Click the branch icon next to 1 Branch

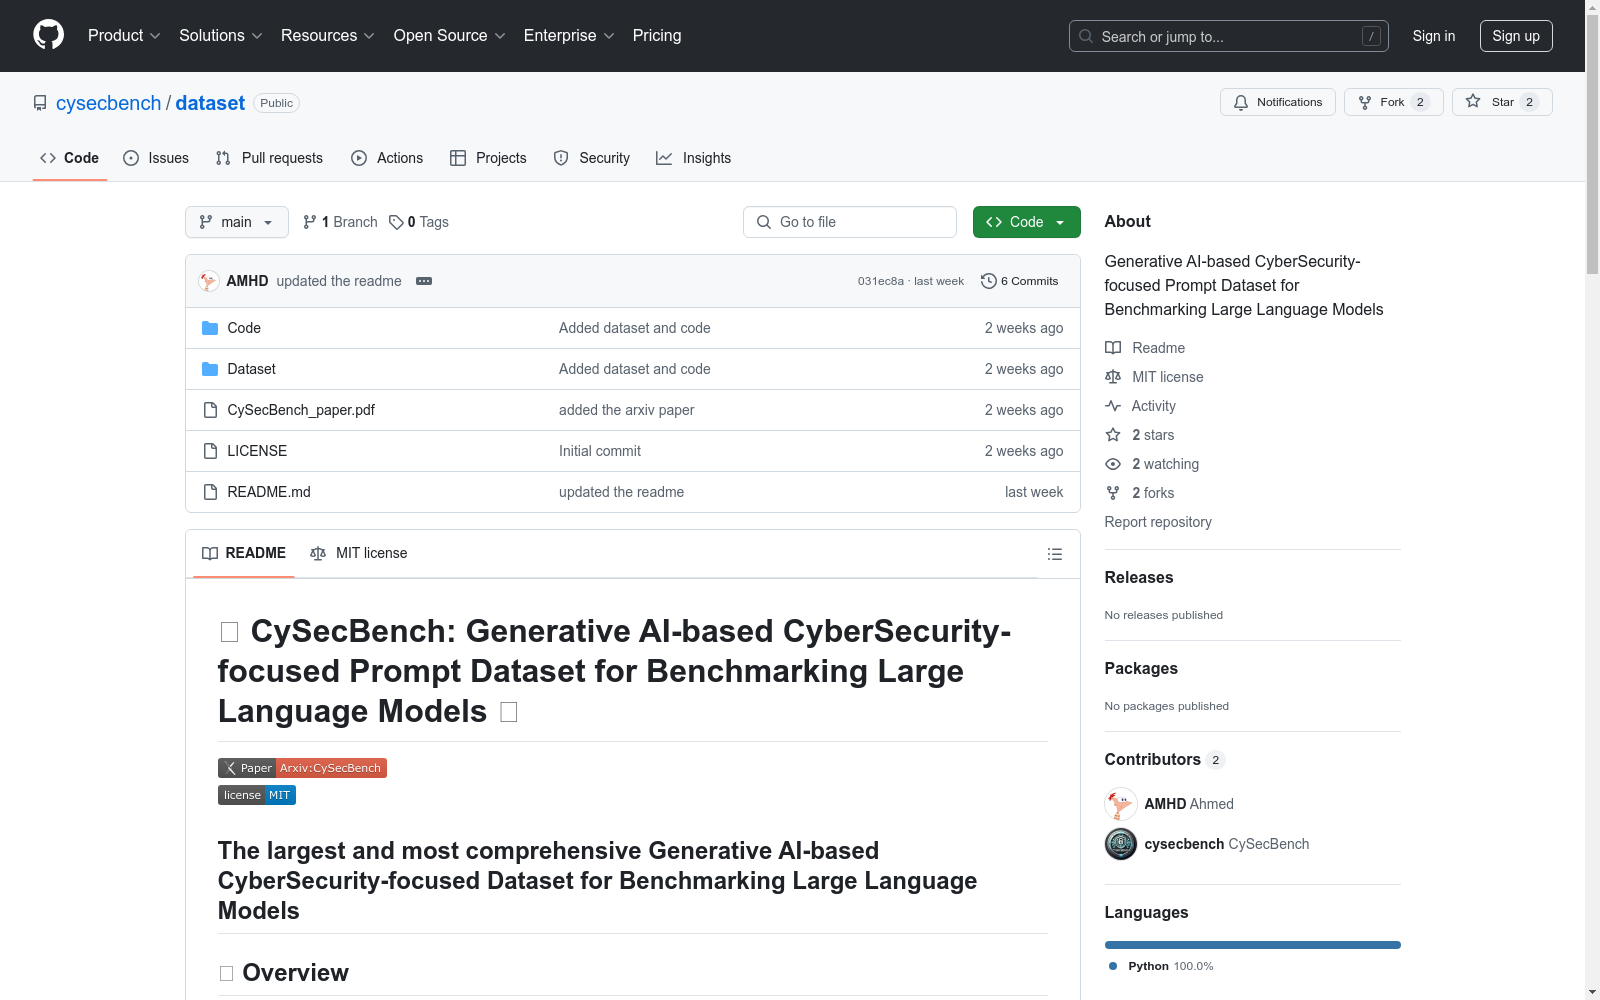click(310, 222)
